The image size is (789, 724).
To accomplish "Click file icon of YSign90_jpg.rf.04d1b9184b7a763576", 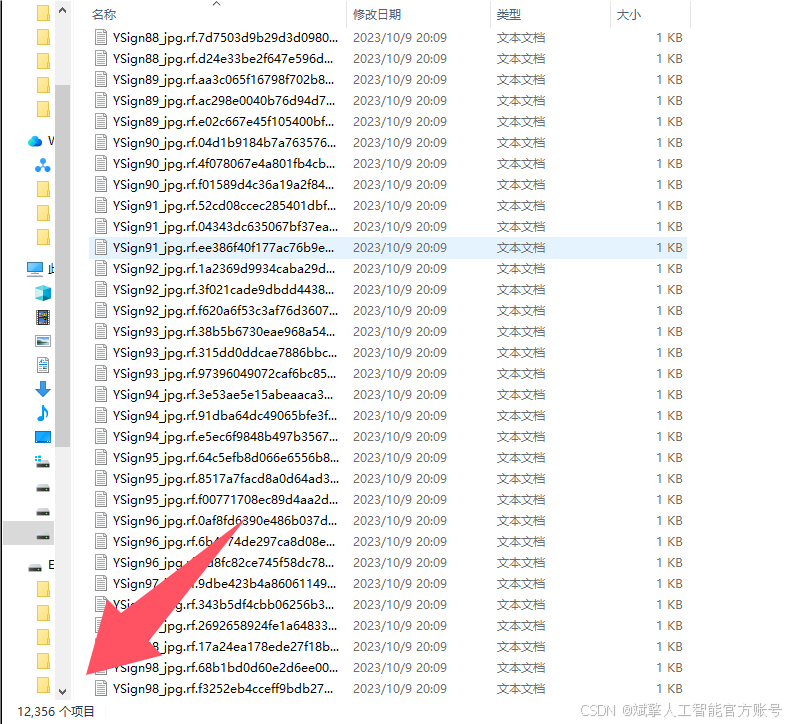I will (x=101, y=143).
